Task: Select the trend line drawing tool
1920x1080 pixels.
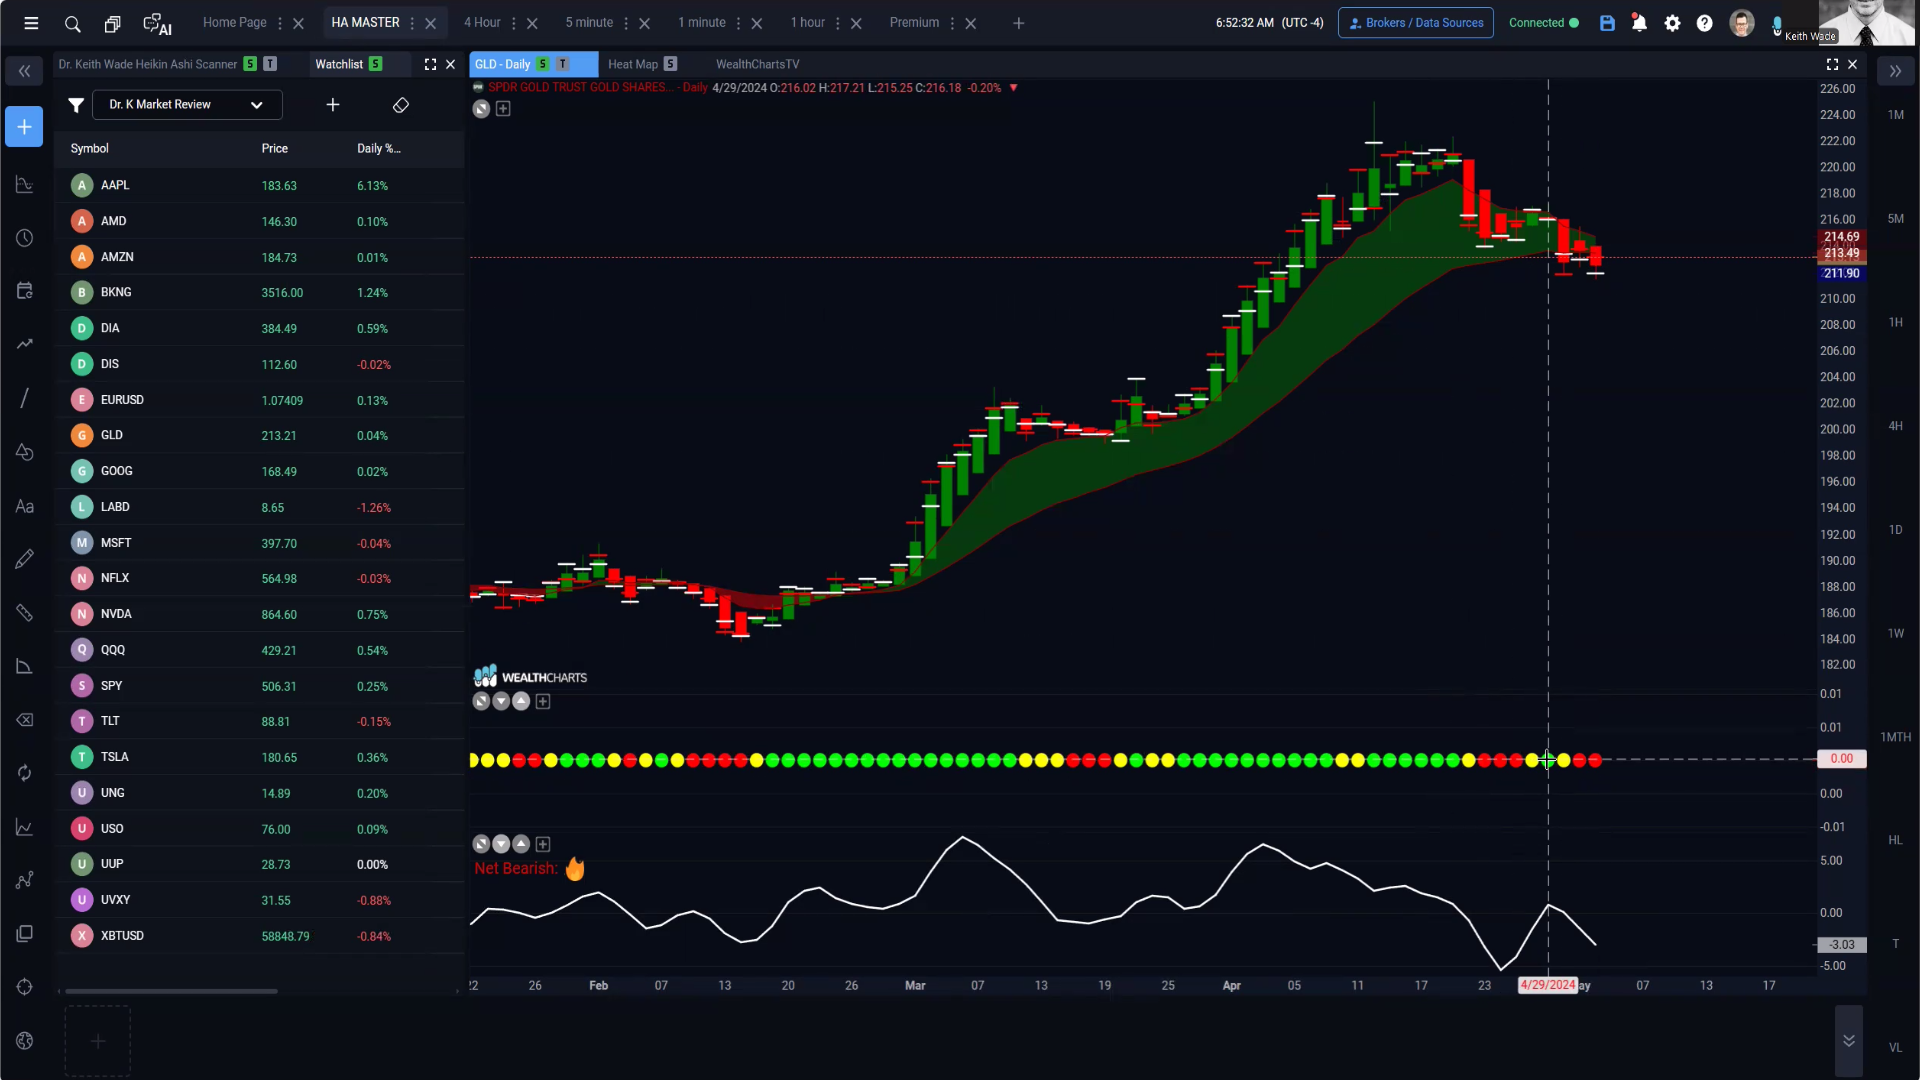Action: [24, 398]
